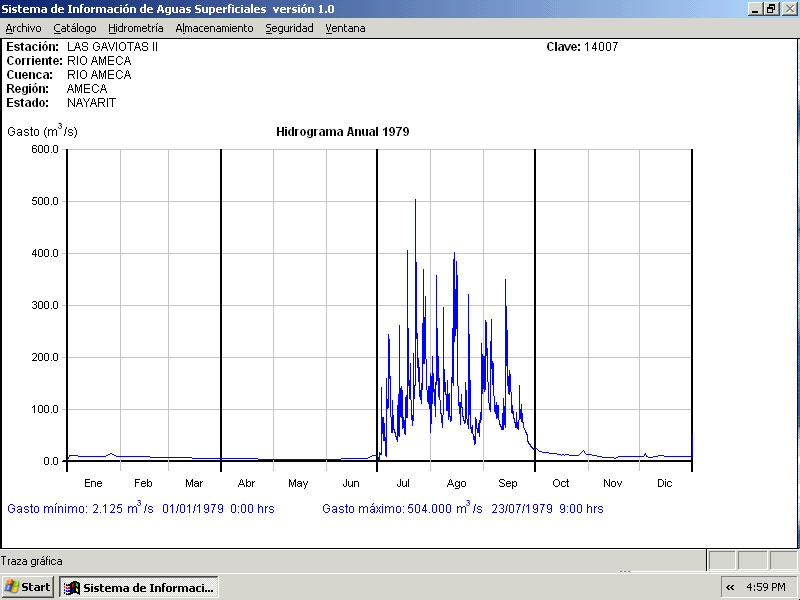800x600 pixels.
Task: Click the 4:59 PM taskbar clock
Action: pyautogui.click(x=766, y=587)
